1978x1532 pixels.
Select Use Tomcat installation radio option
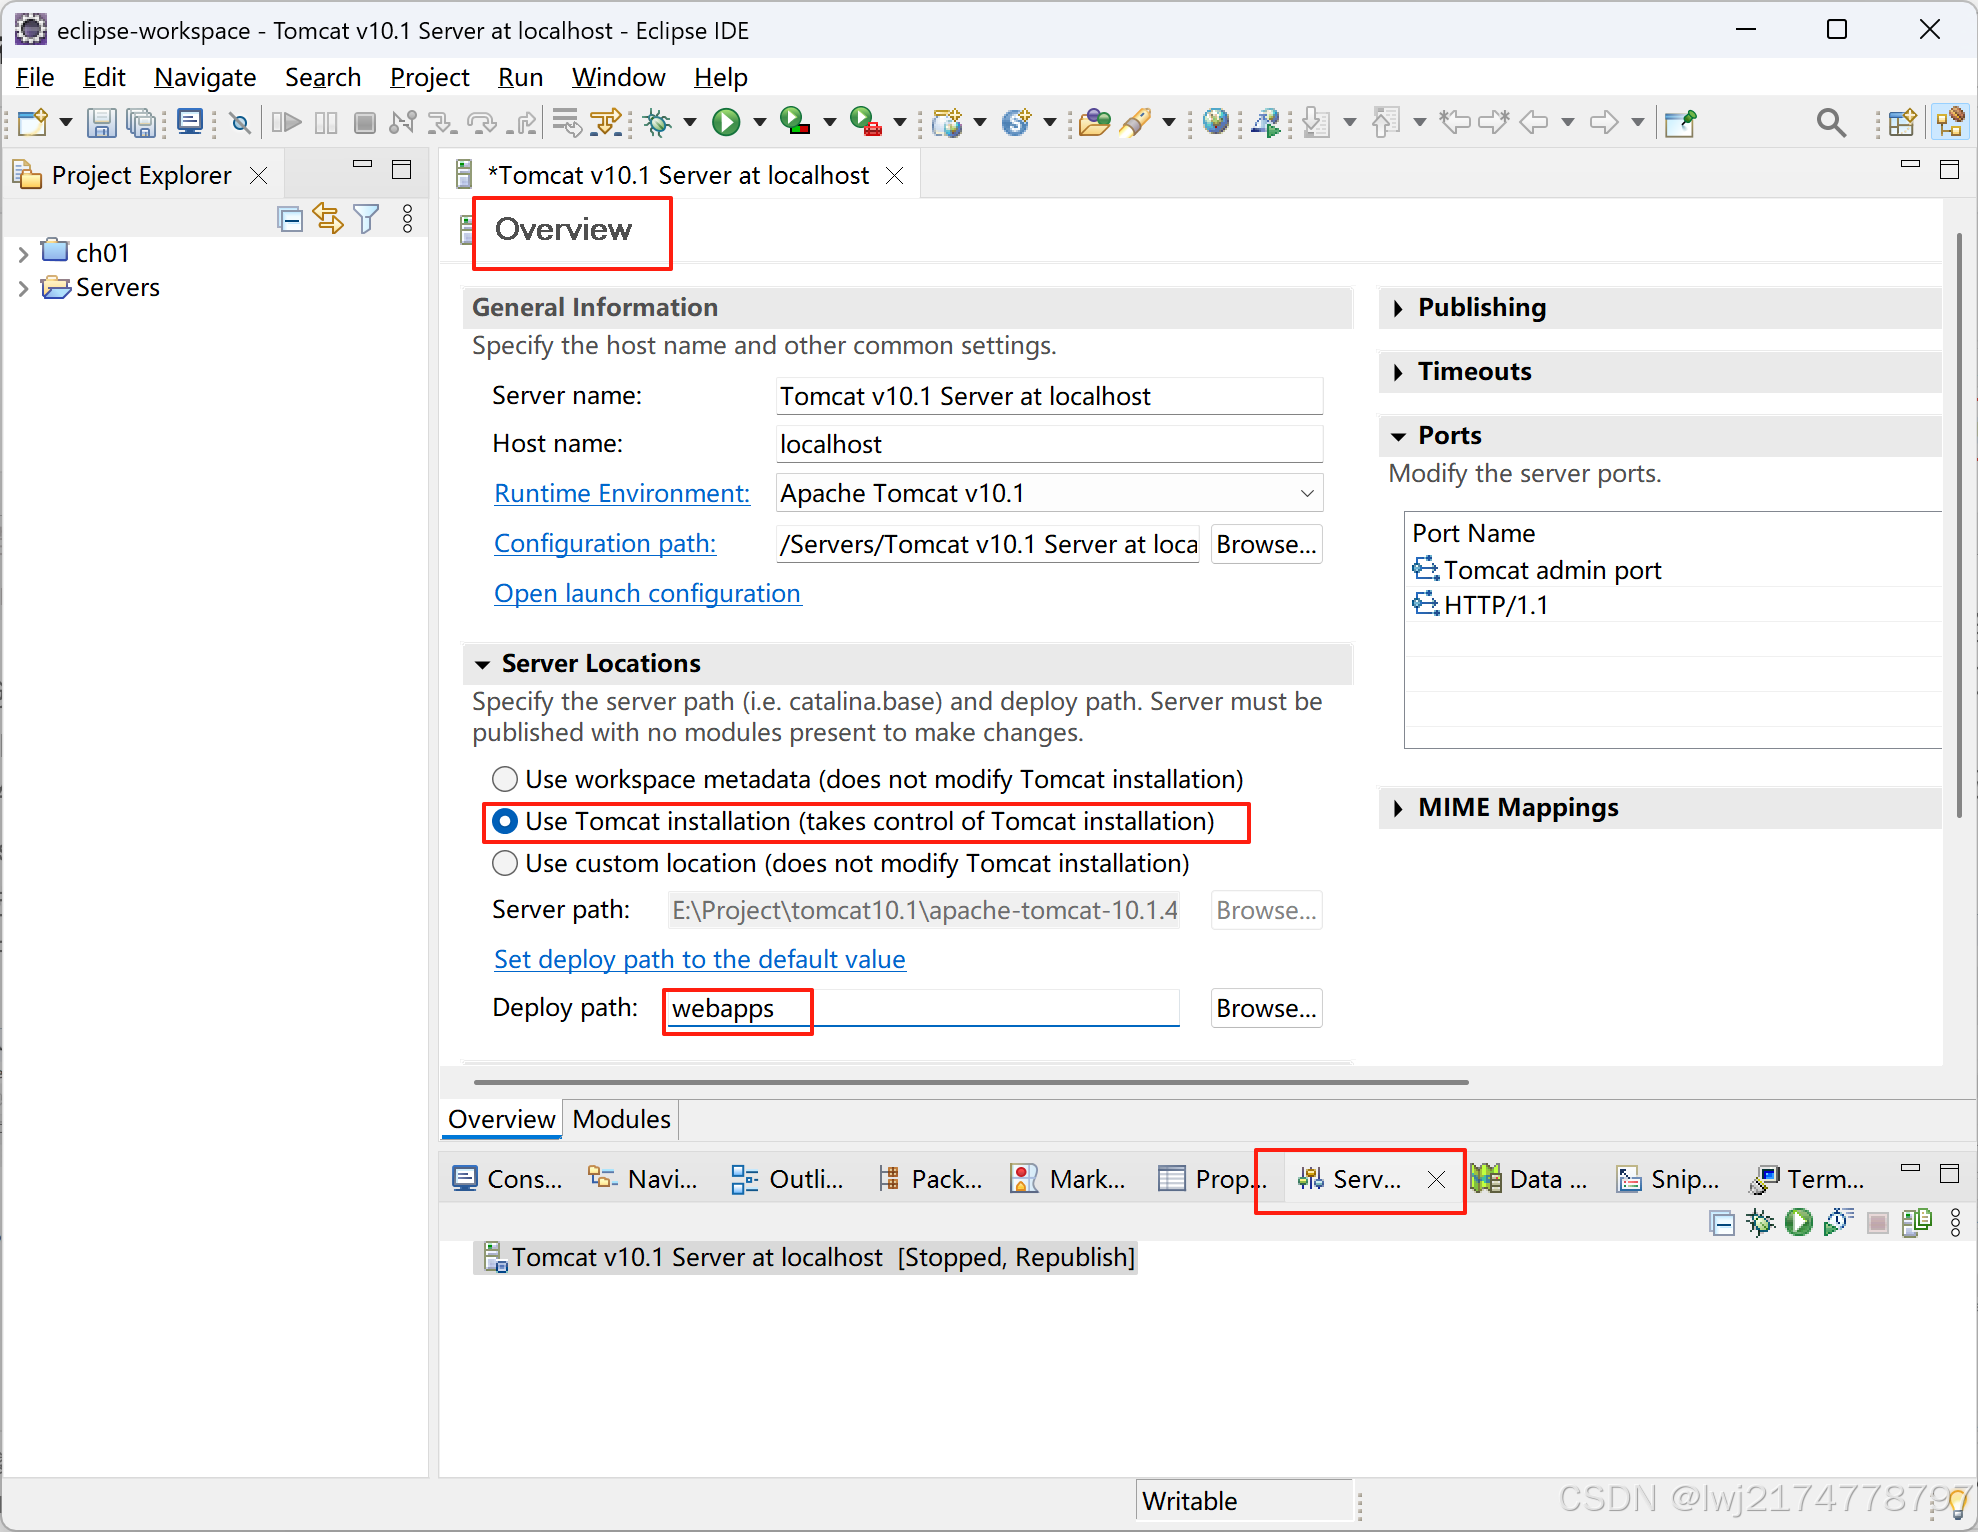(x=505, y=821)
